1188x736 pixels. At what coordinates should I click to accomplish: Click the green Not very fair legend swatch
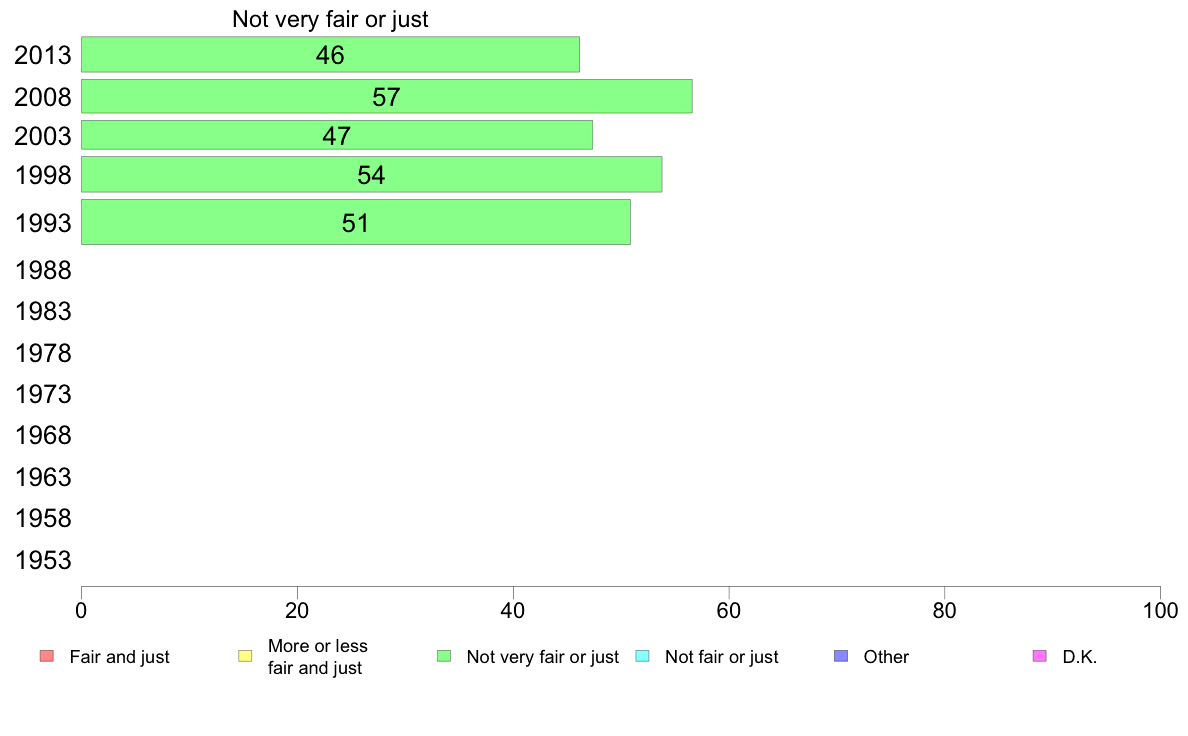click(444, 656)
